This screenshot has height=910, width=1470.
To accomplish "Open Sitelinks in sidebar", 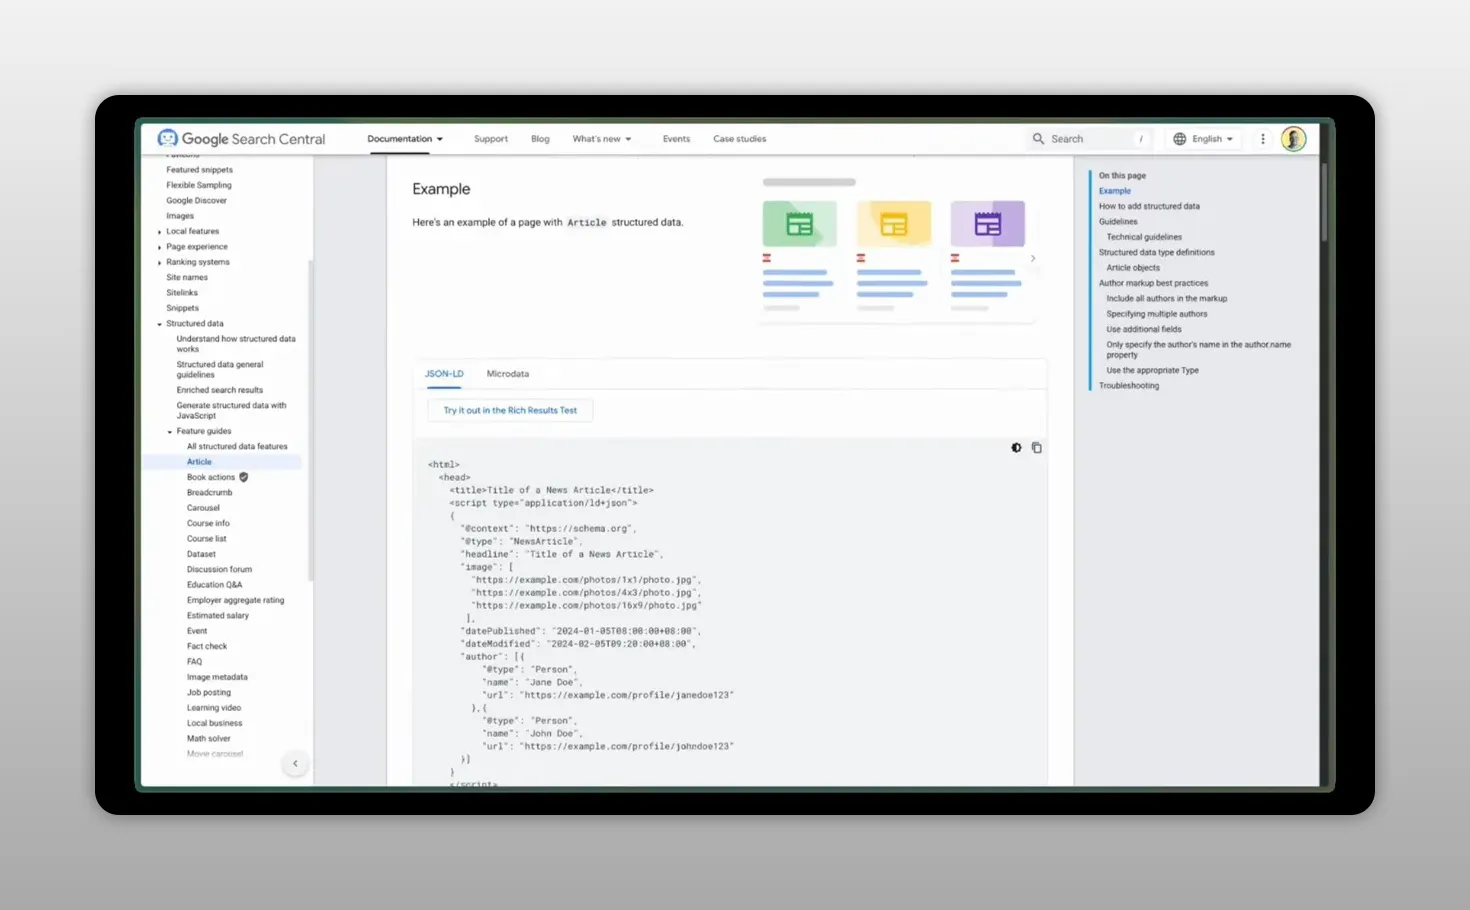I will click(x=182, y=293).
